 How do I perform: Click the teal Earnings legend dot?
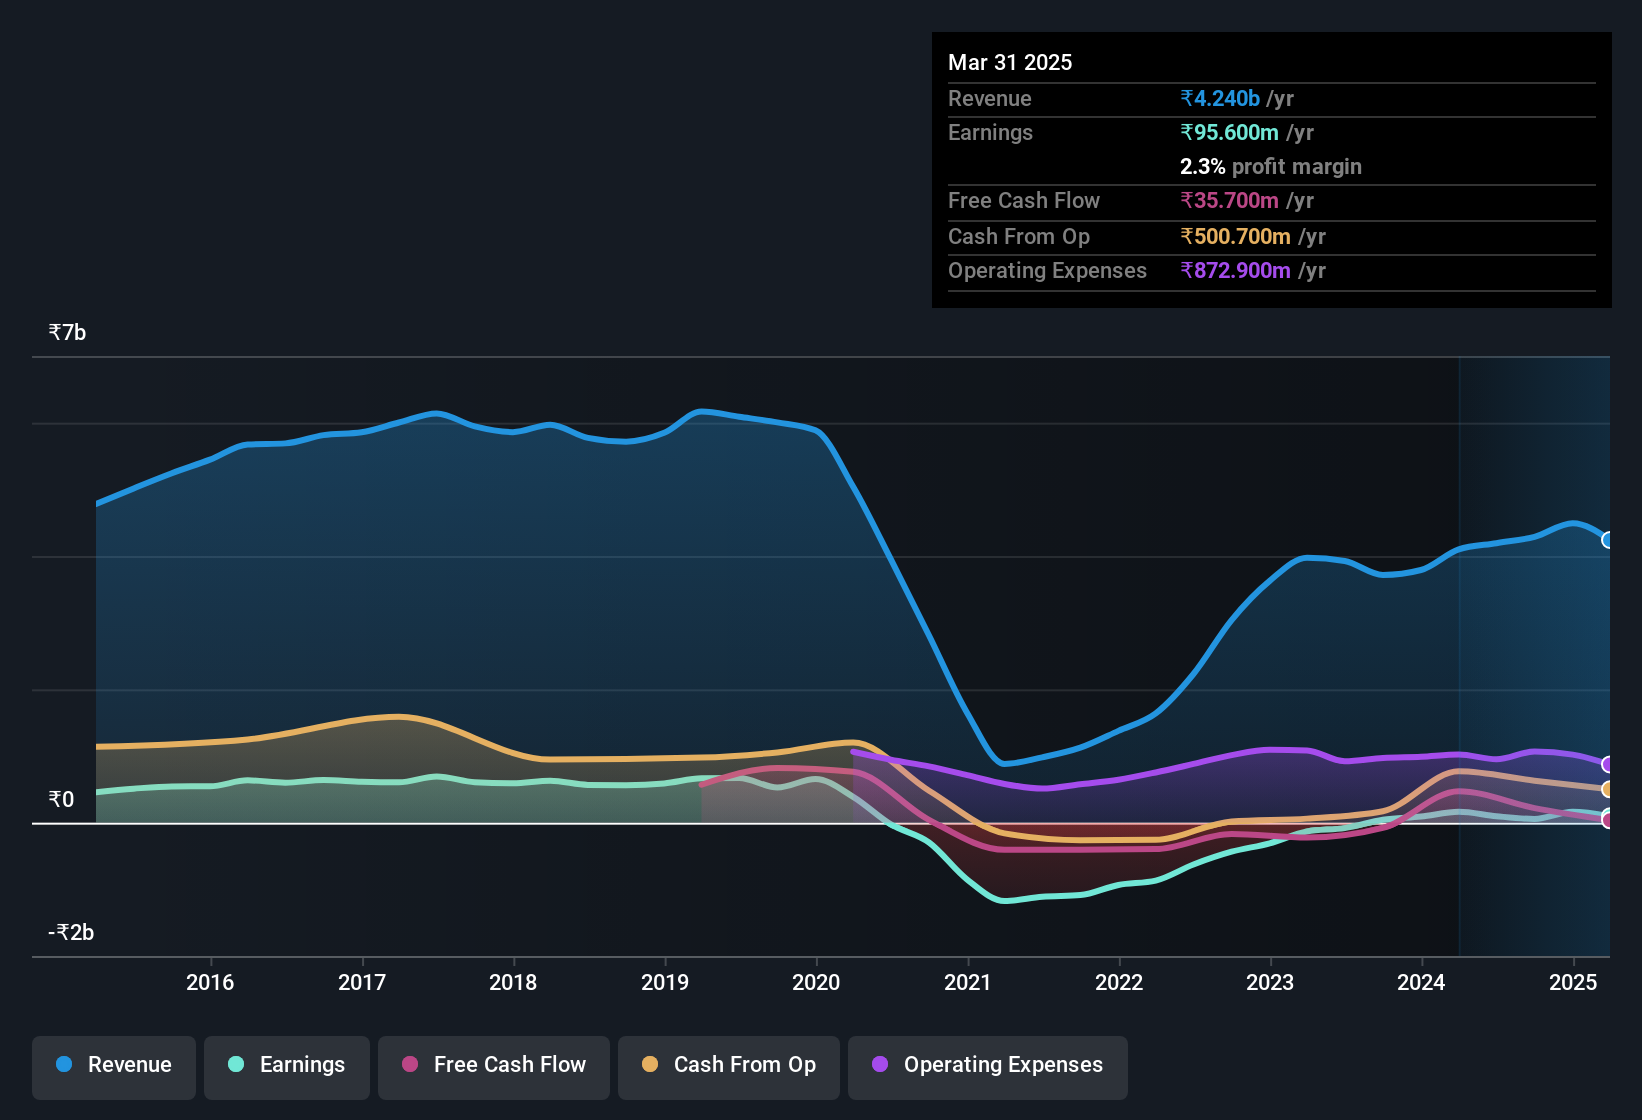click(x=236, y=1064)
